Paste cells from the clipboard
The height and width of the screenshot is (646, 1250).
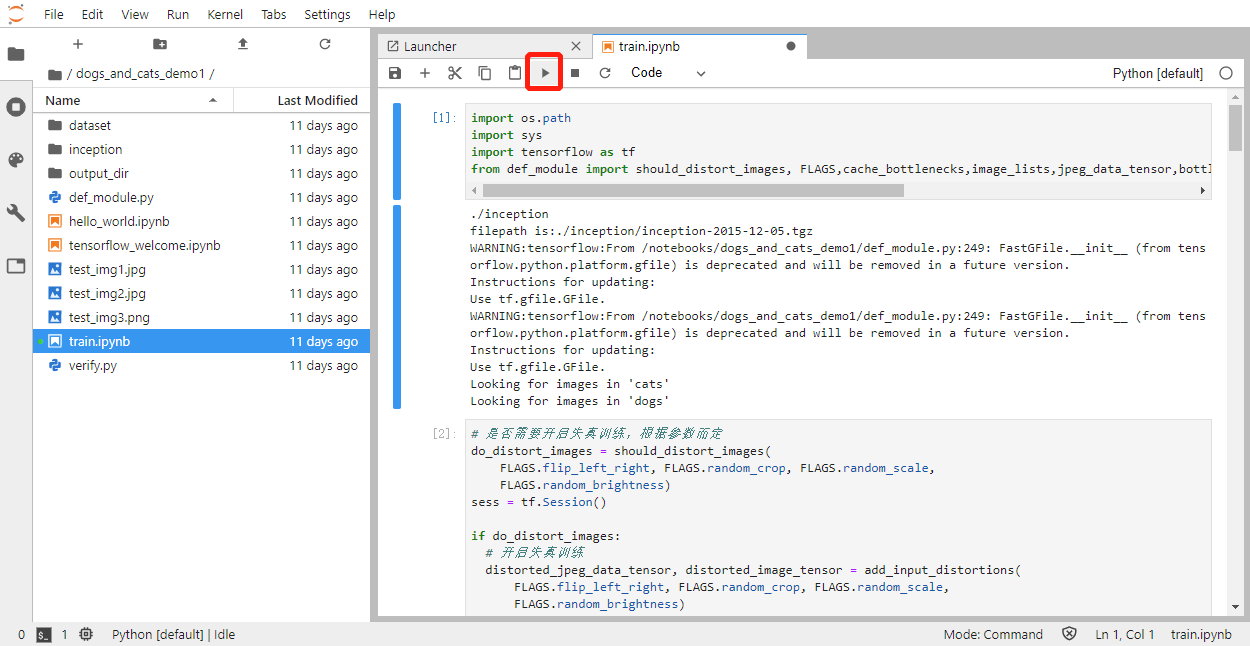[x=514, y=72]
